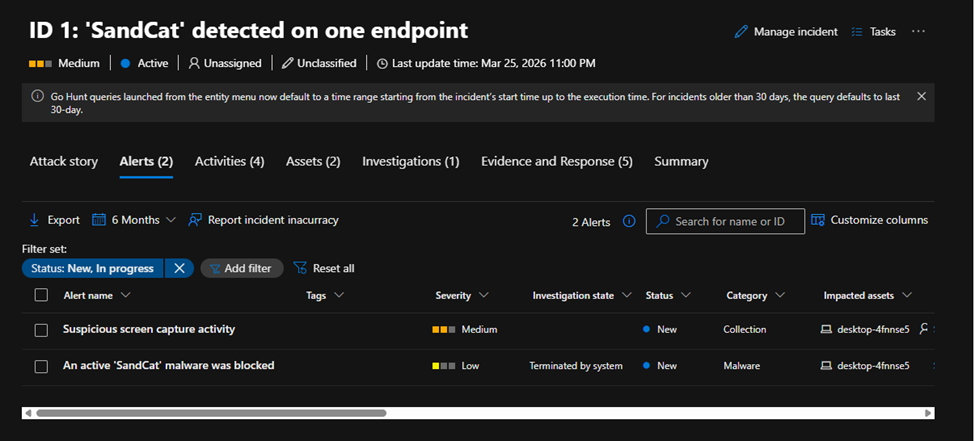Expand the 6 Months time range dropdown
975x441 pixels.
coord(134,220)
